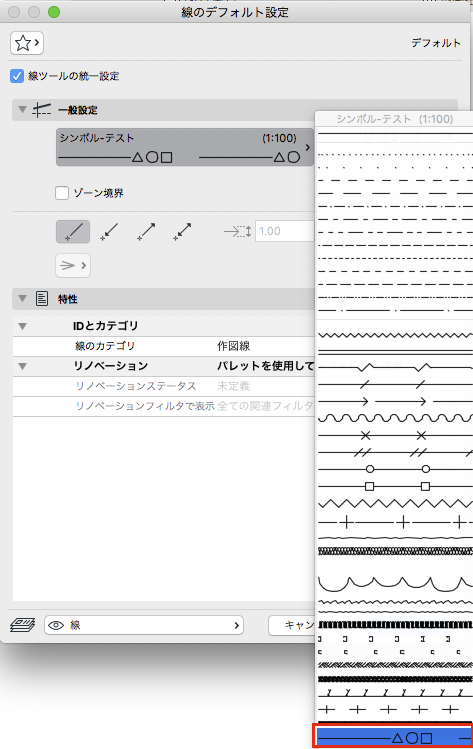Choose the solid line type
The width and height of the screenshot is (473, 749).
pyautogui.click(x=395, y=133)
